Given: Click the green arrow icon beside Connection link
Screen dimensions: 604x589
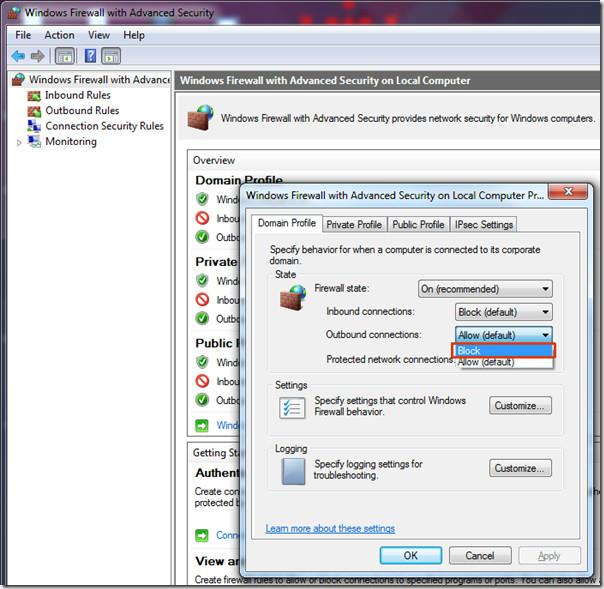Looking at the screenshot, I should click(x=202, y=535).
